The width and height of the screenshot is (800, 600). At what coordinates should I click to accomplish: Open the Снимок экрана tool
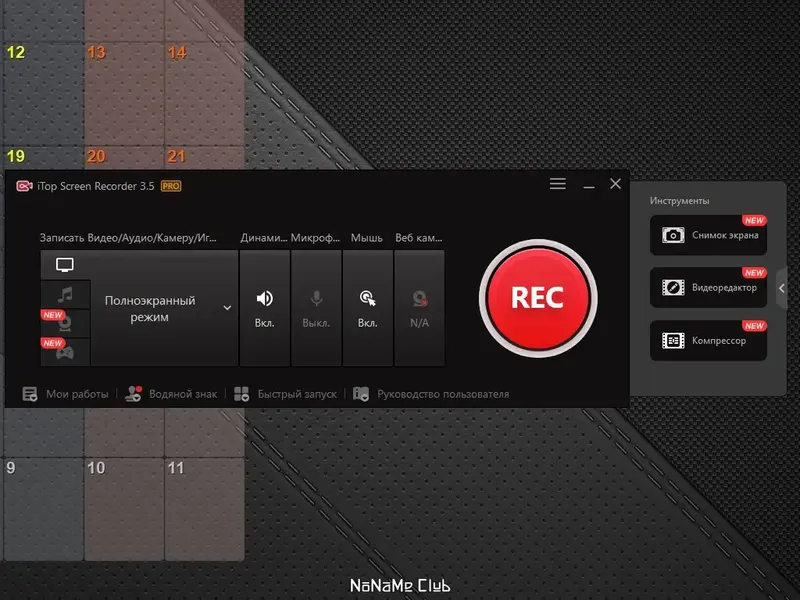[x=708, y=235]
